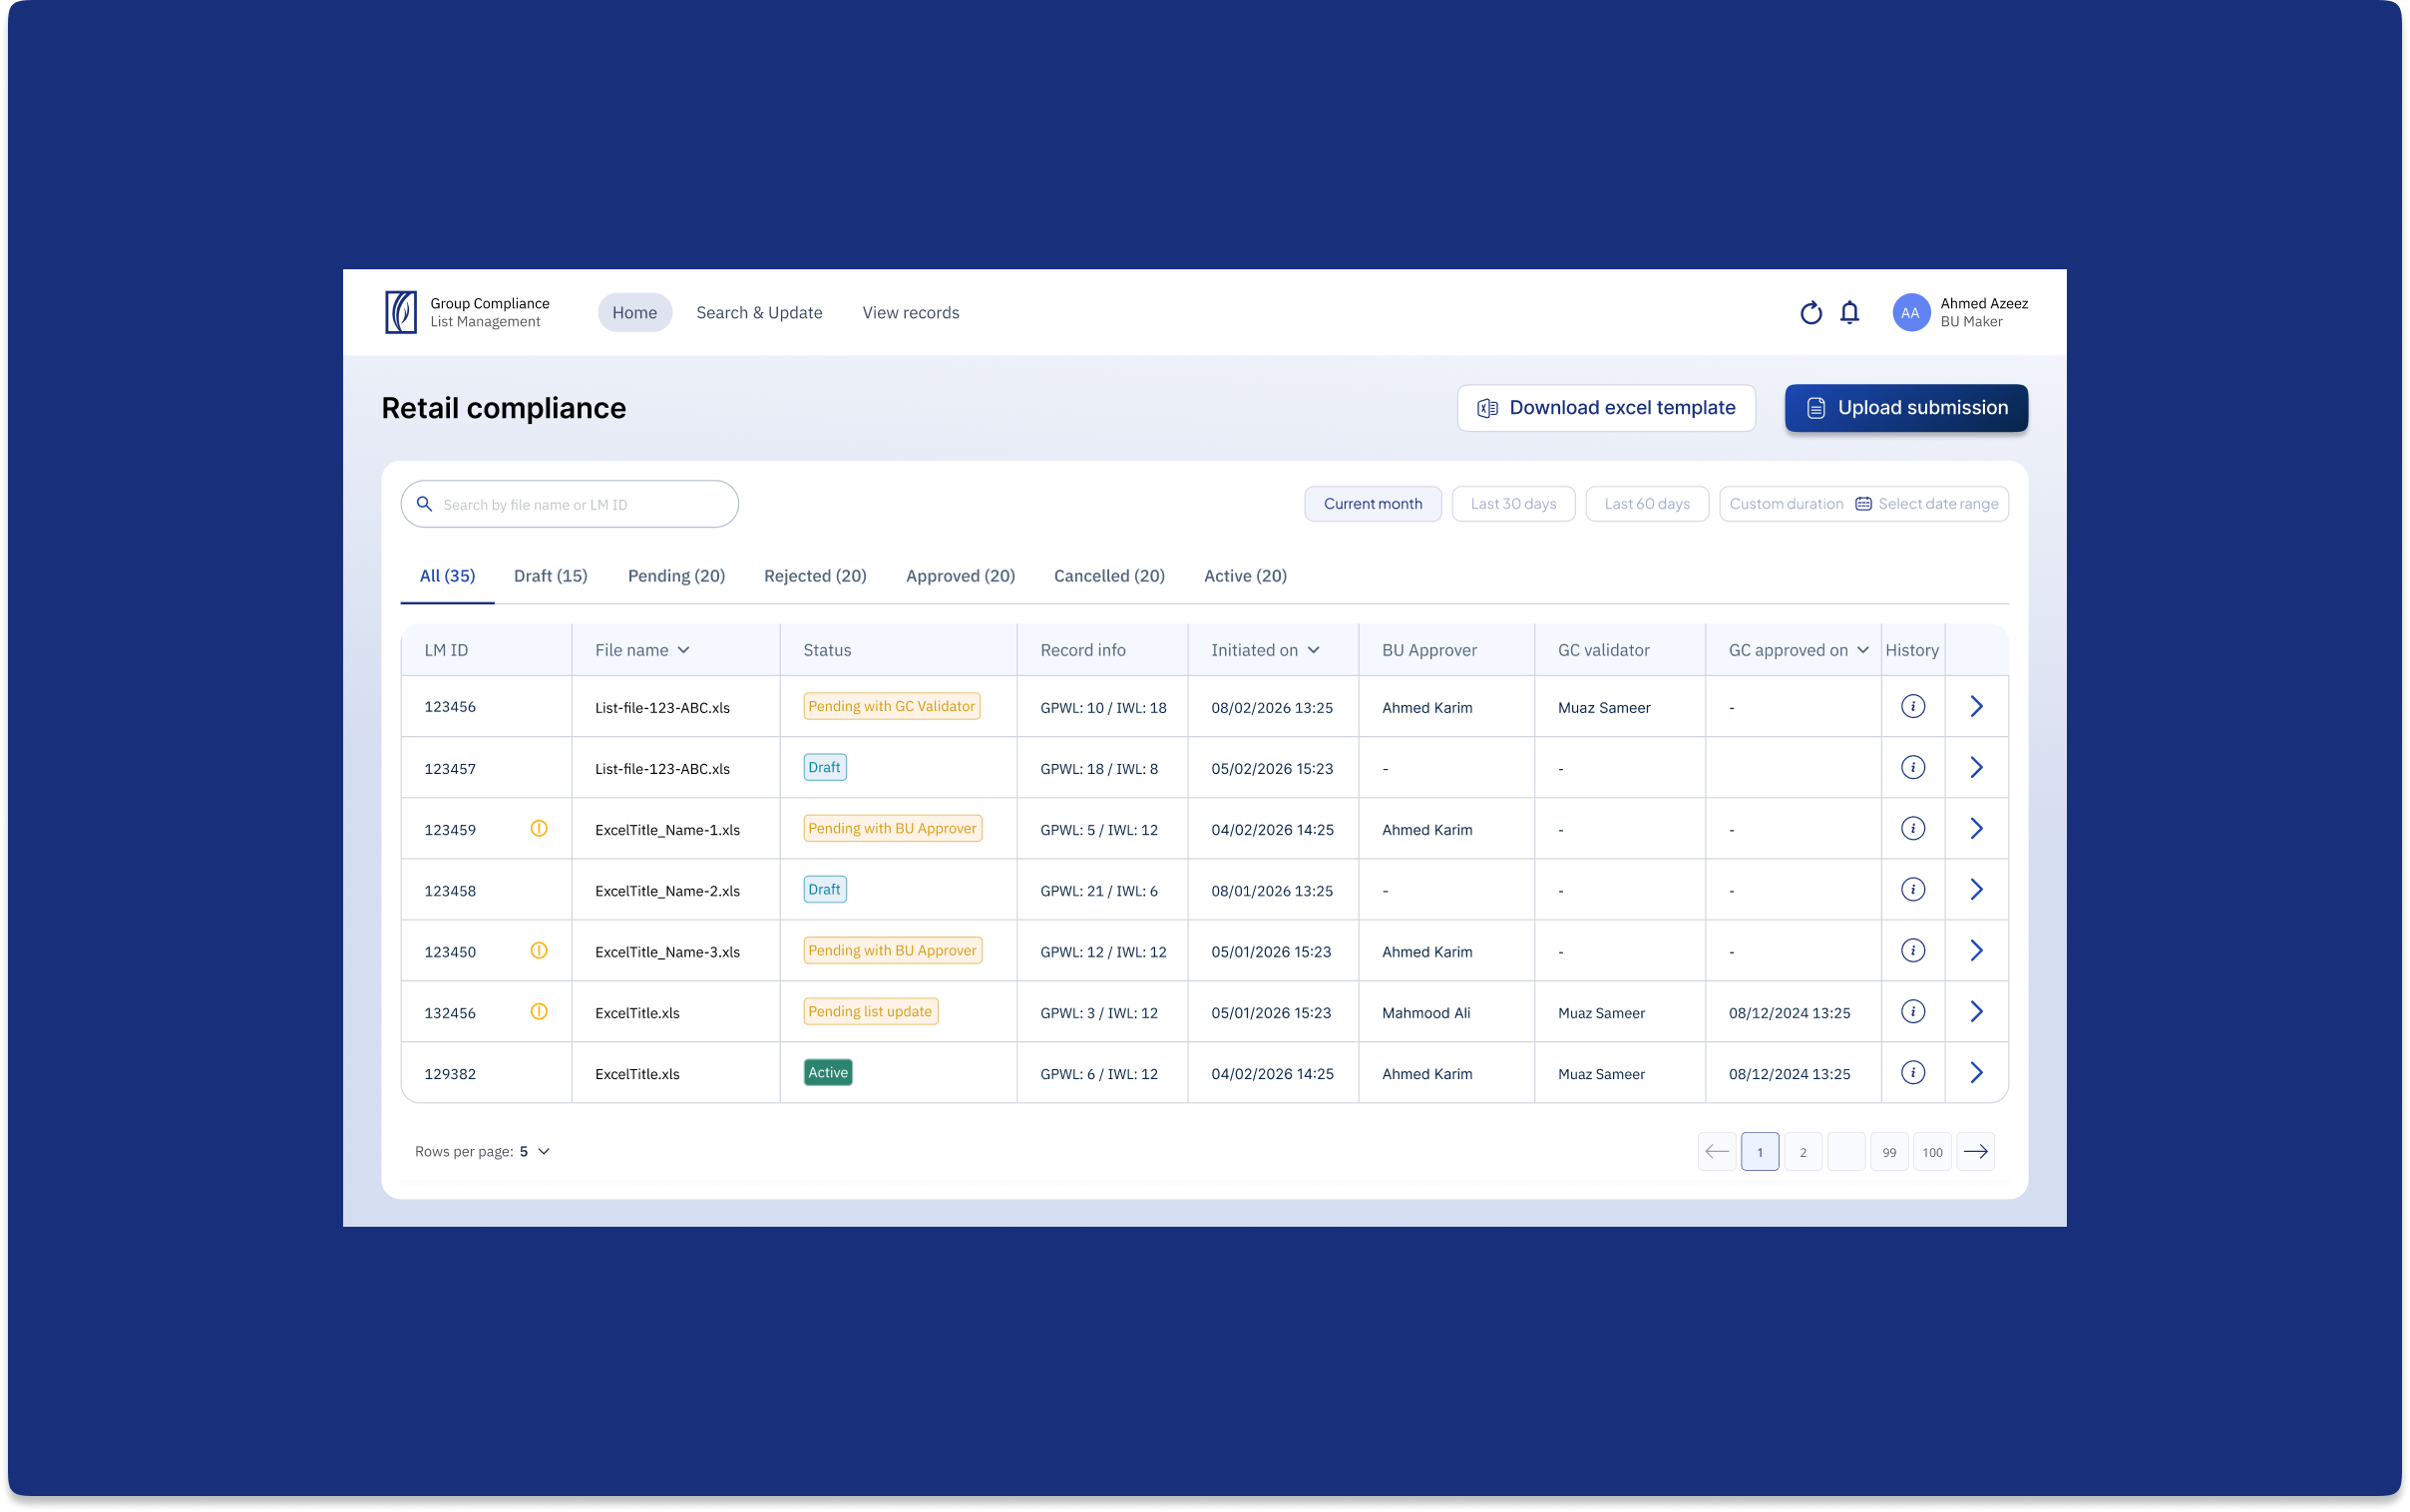Click warning icon next to 123450
The height and width of the screenshot is (1512, 2410).
(x=539, y=951)
